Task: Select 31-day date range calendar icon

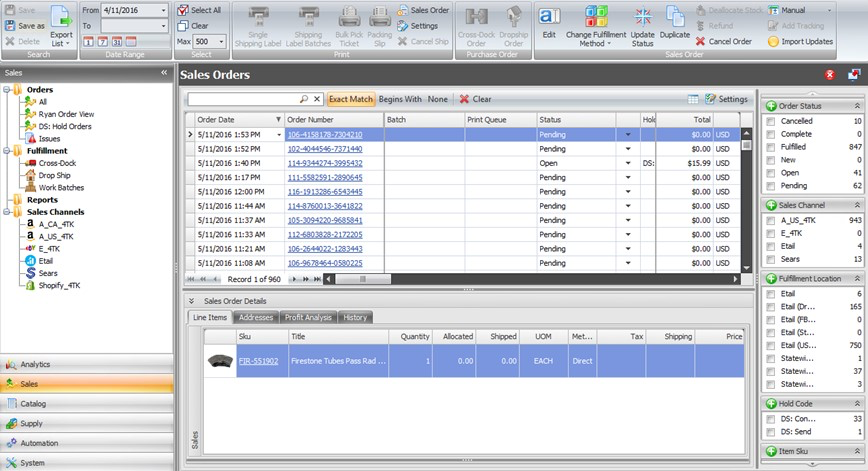Action: coord(117,42)
